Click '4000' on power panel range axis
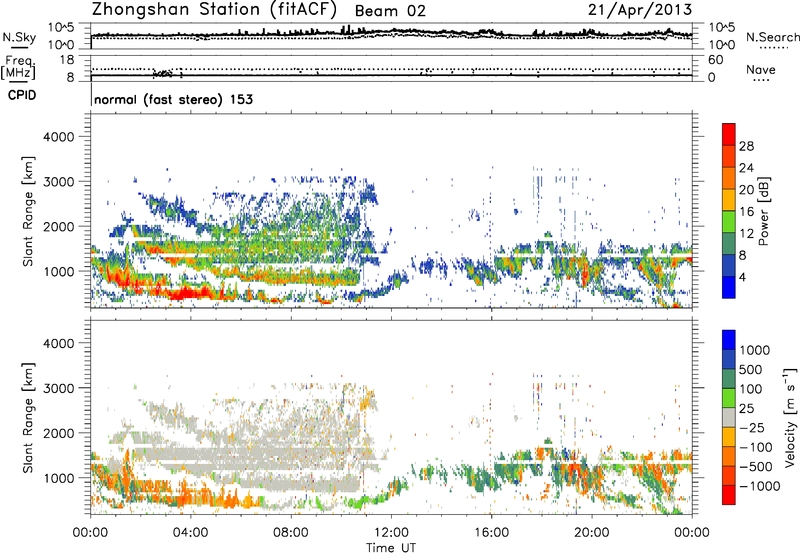This screenshot has width=800, height=554. click(x=58, y=137)
